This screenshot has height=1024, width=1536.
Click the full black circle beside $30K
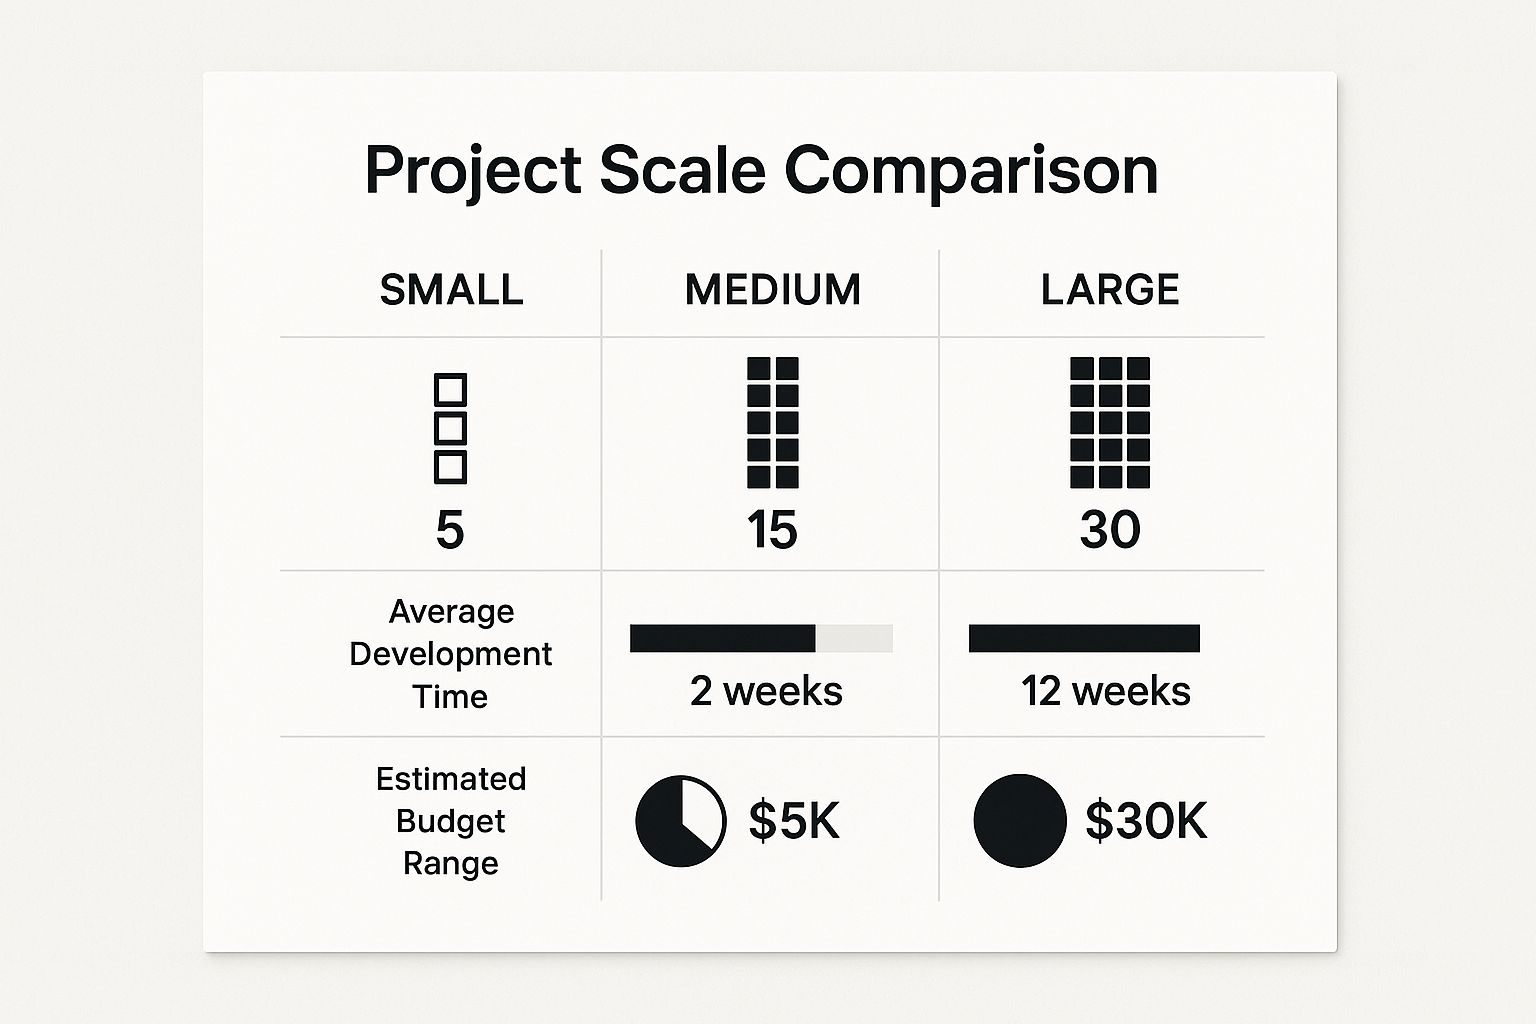[x=1020, y=820]
